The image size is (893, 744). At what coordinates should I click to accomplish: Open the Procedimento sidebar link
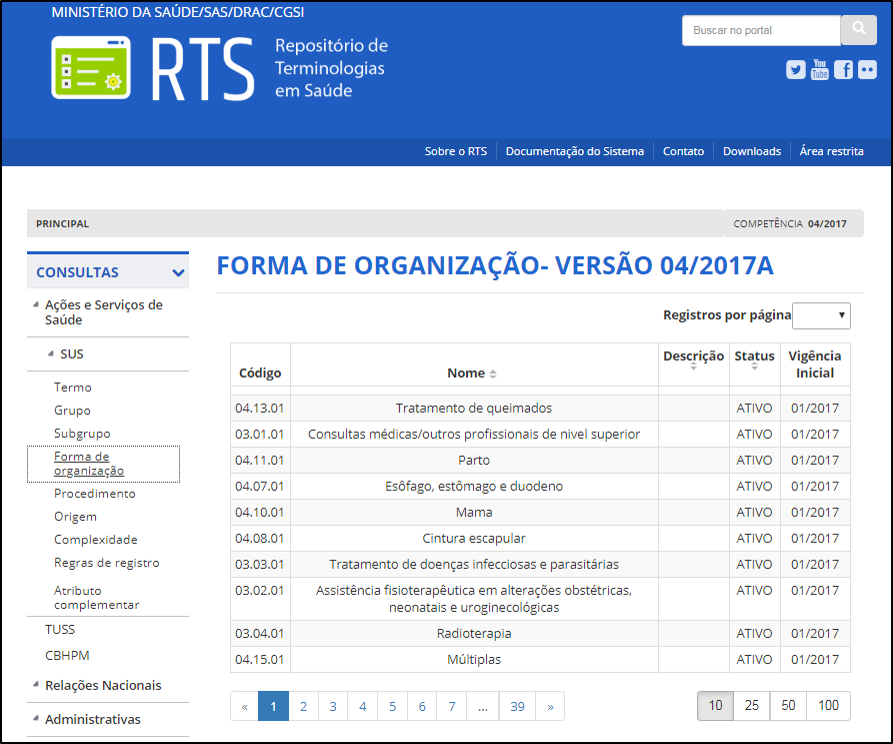pyautogui.click(x=94, y=494)
